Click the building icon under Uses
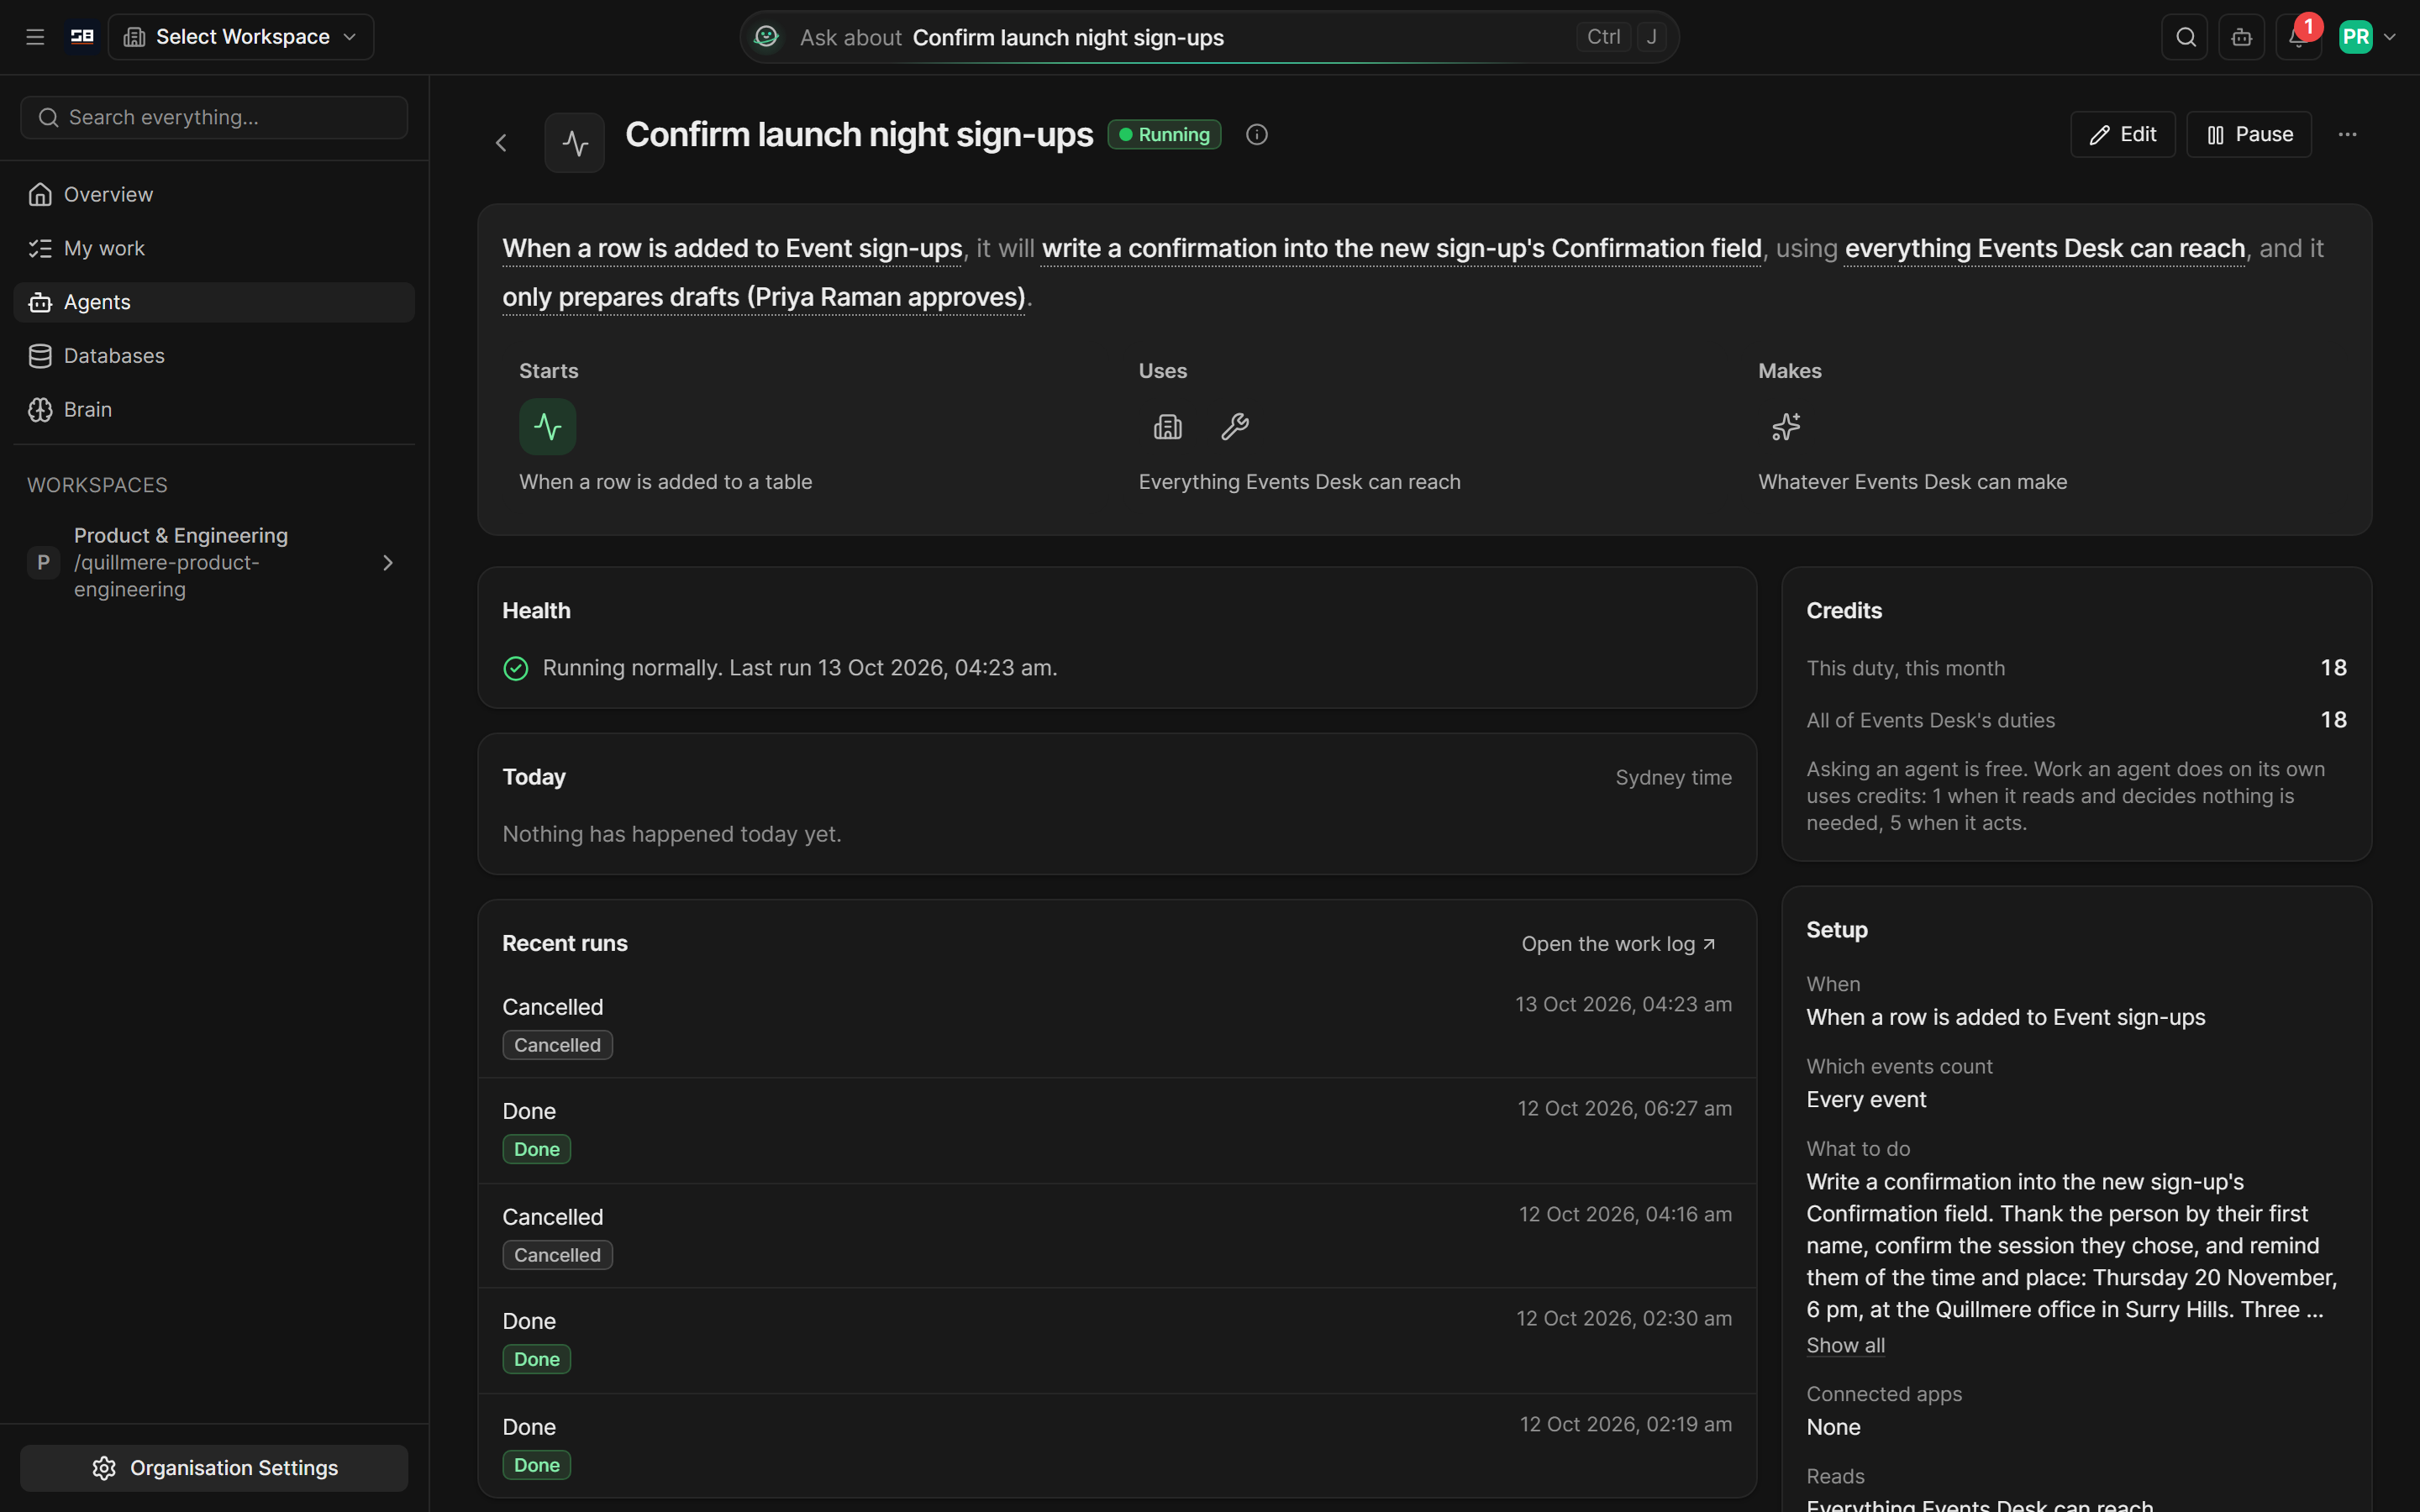 [x=1167, y=427]
